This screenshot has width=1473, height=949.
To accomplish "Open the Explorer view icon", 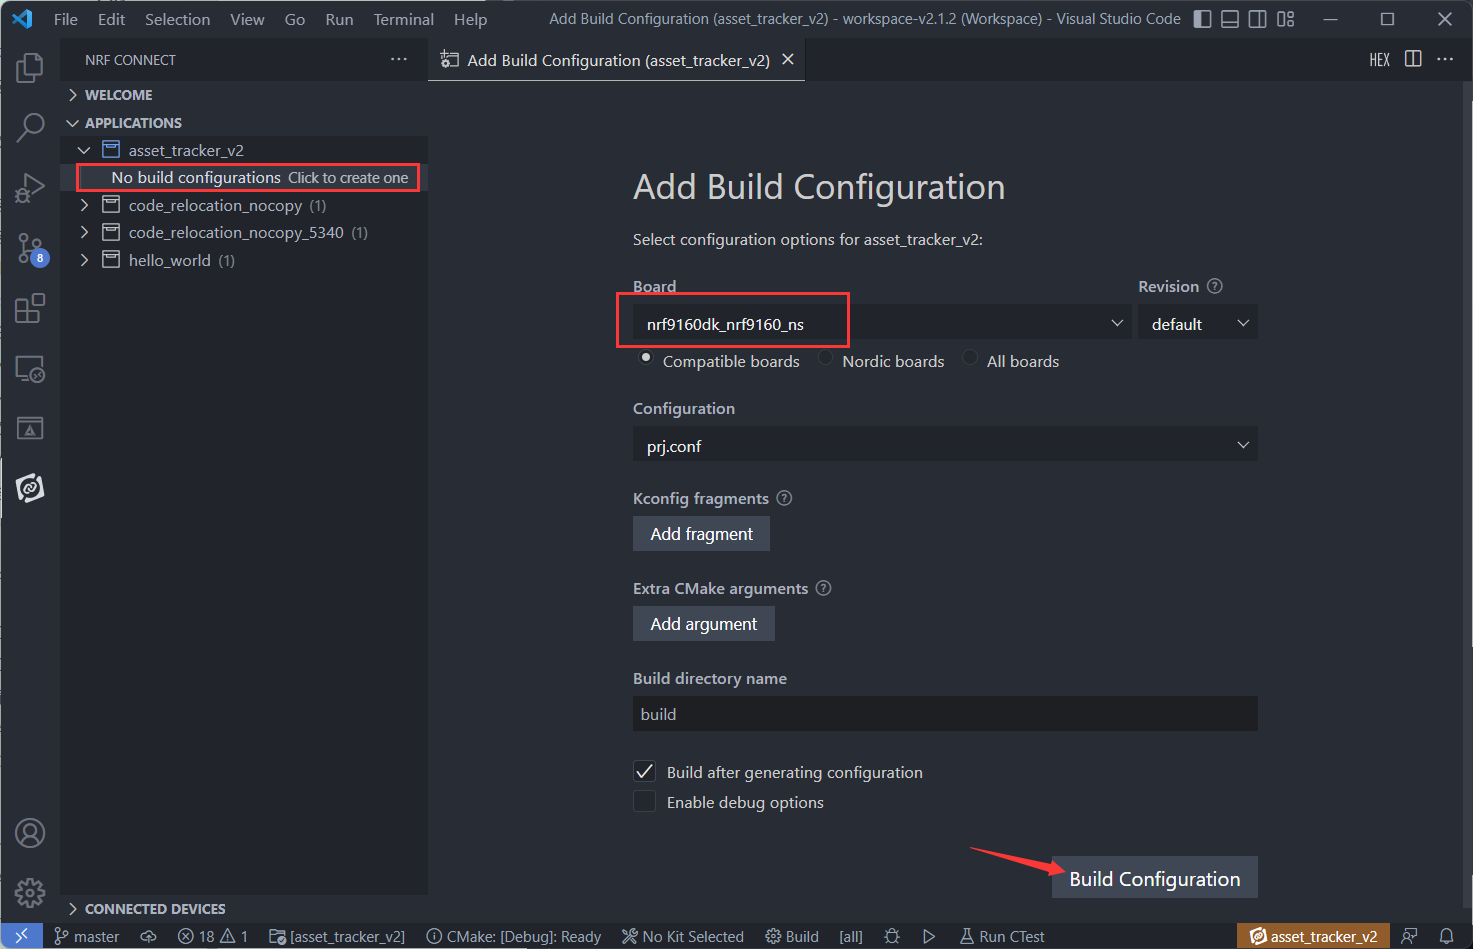I will (30, 68).
